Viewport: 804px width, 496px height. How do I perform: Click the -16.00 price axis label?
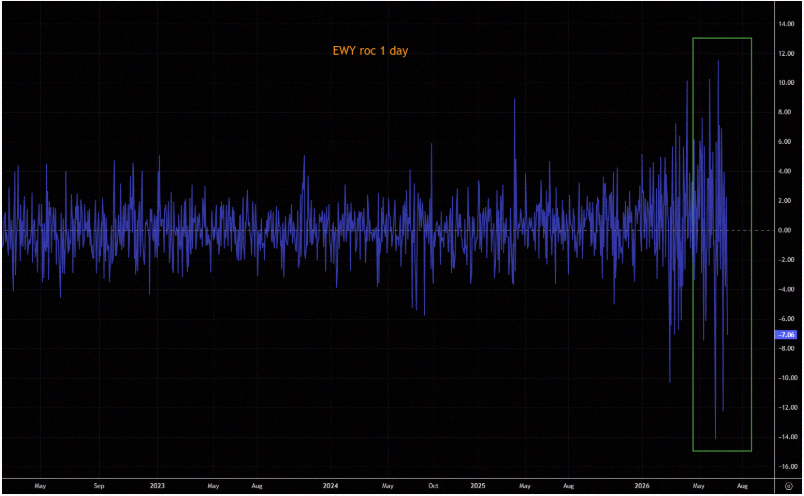[x=787, y=467]
